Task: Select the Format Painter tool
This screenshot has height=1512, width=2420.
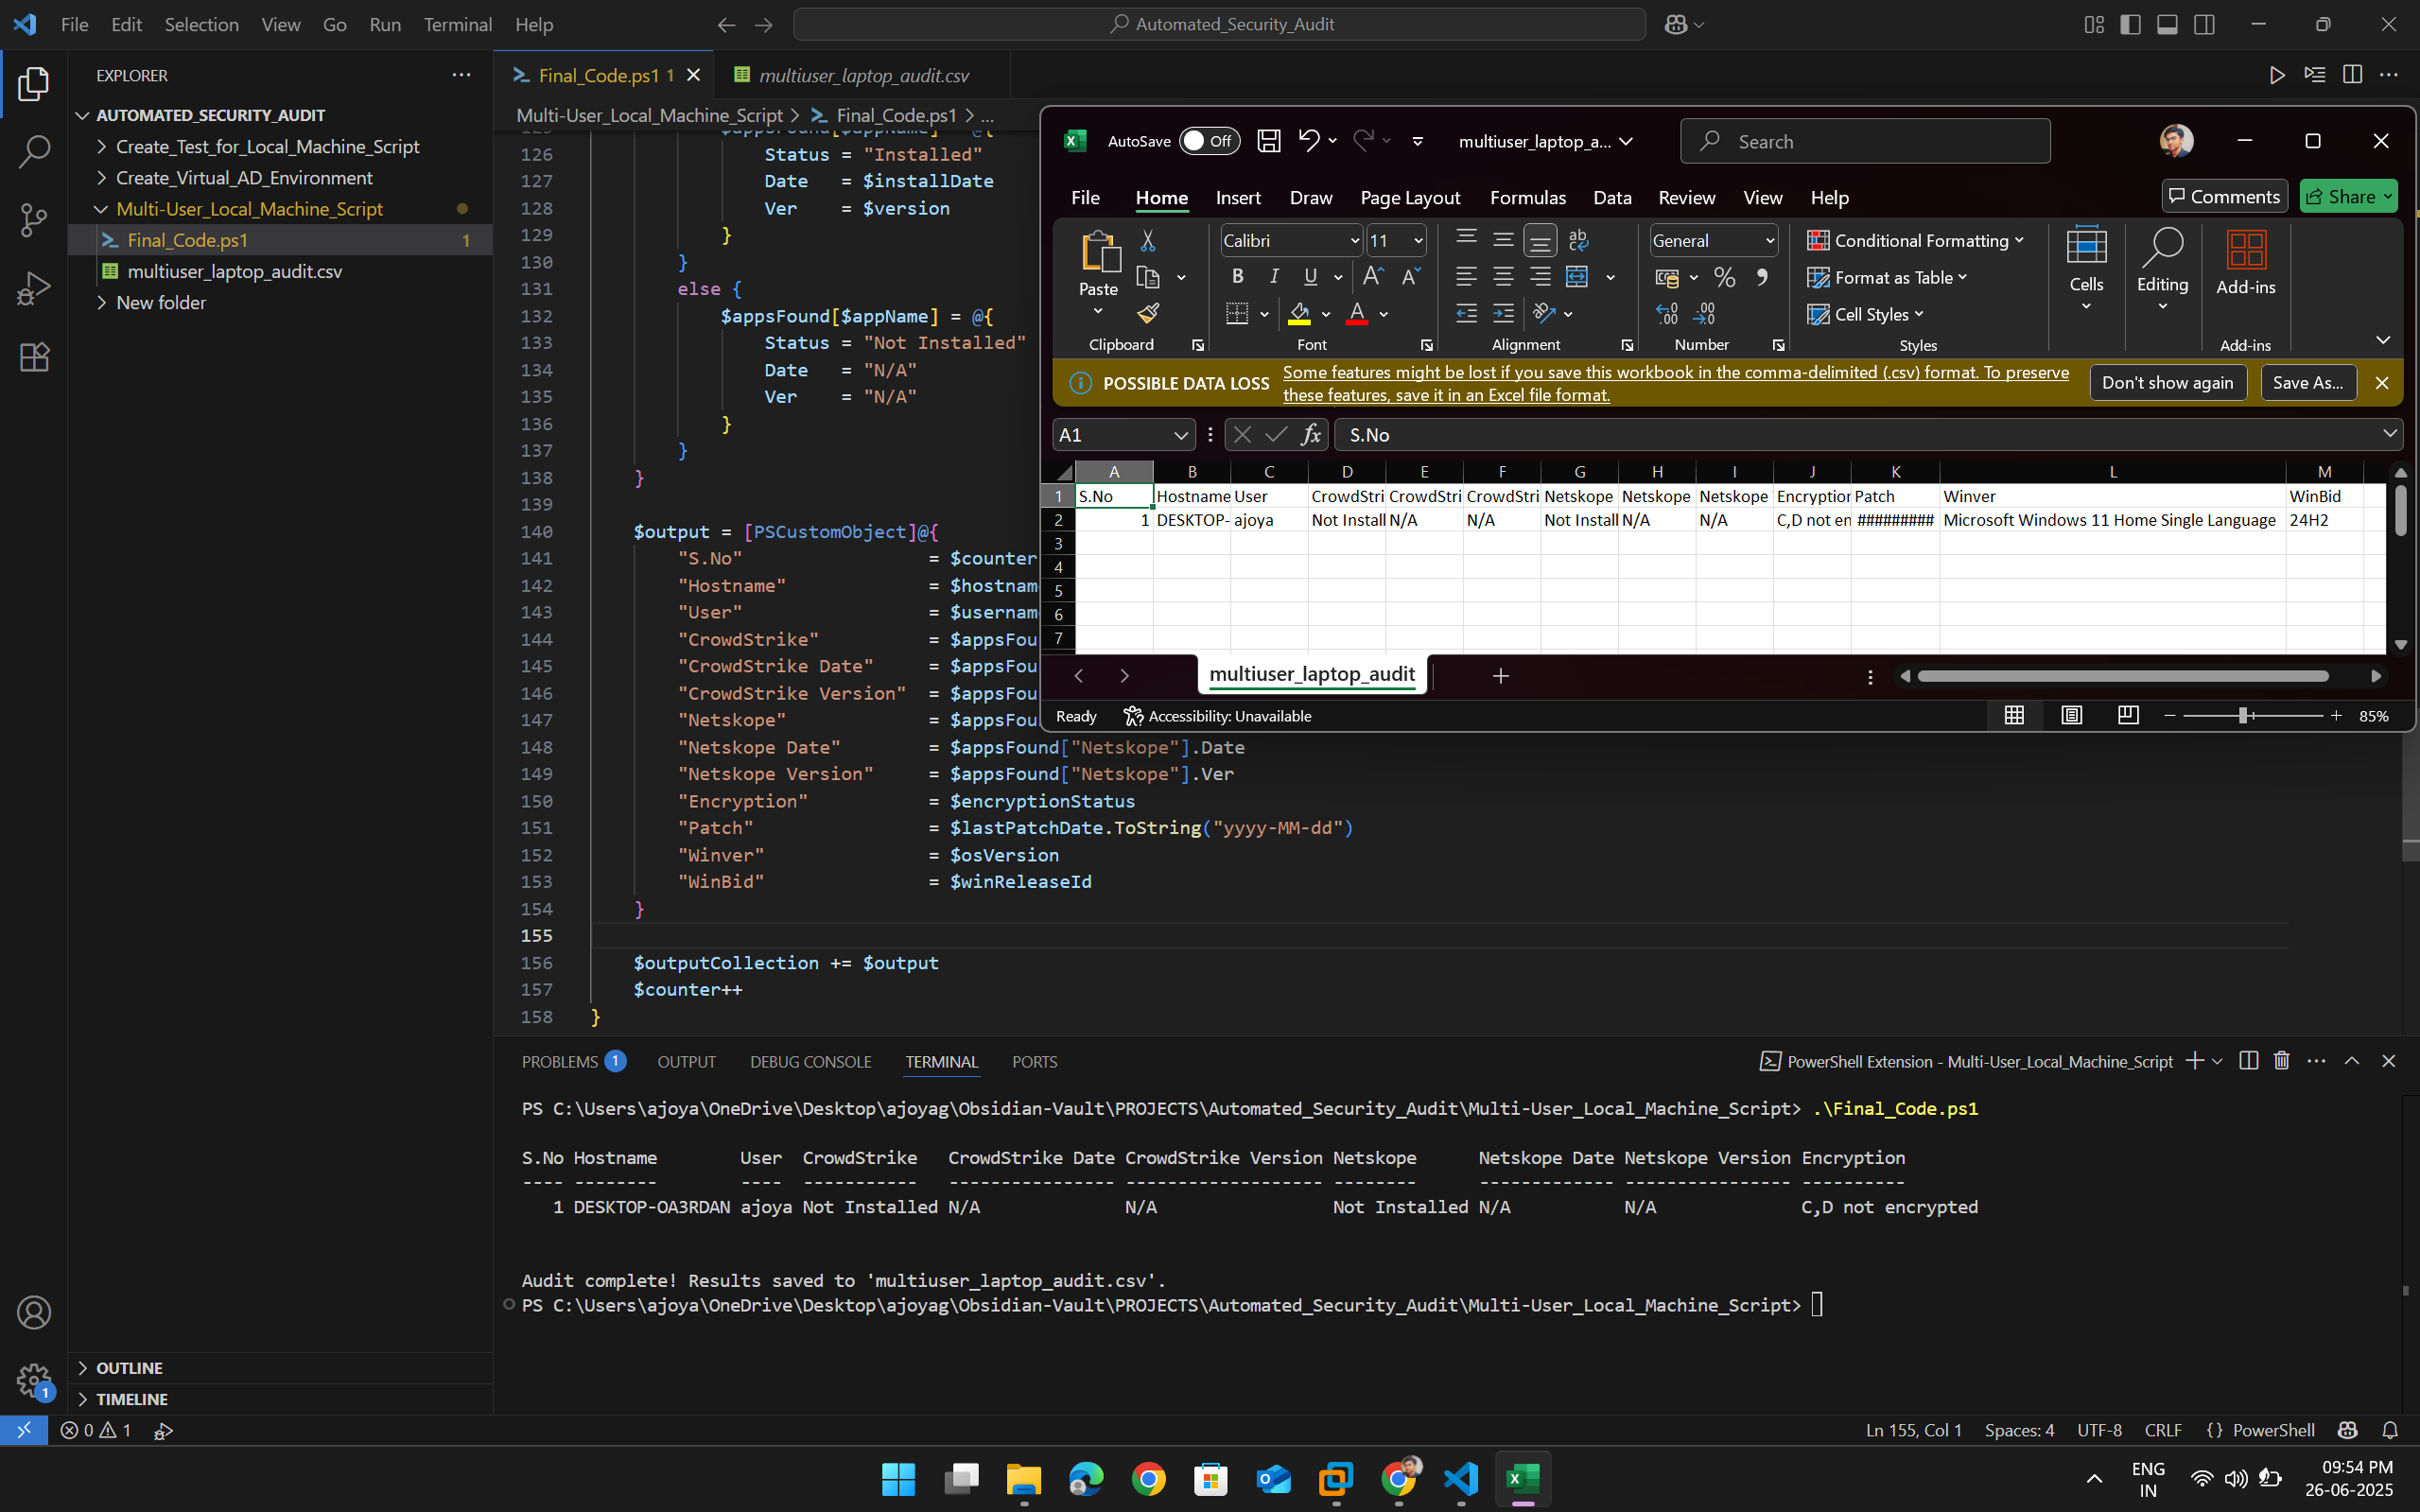Action: (x=1148, y=313)
